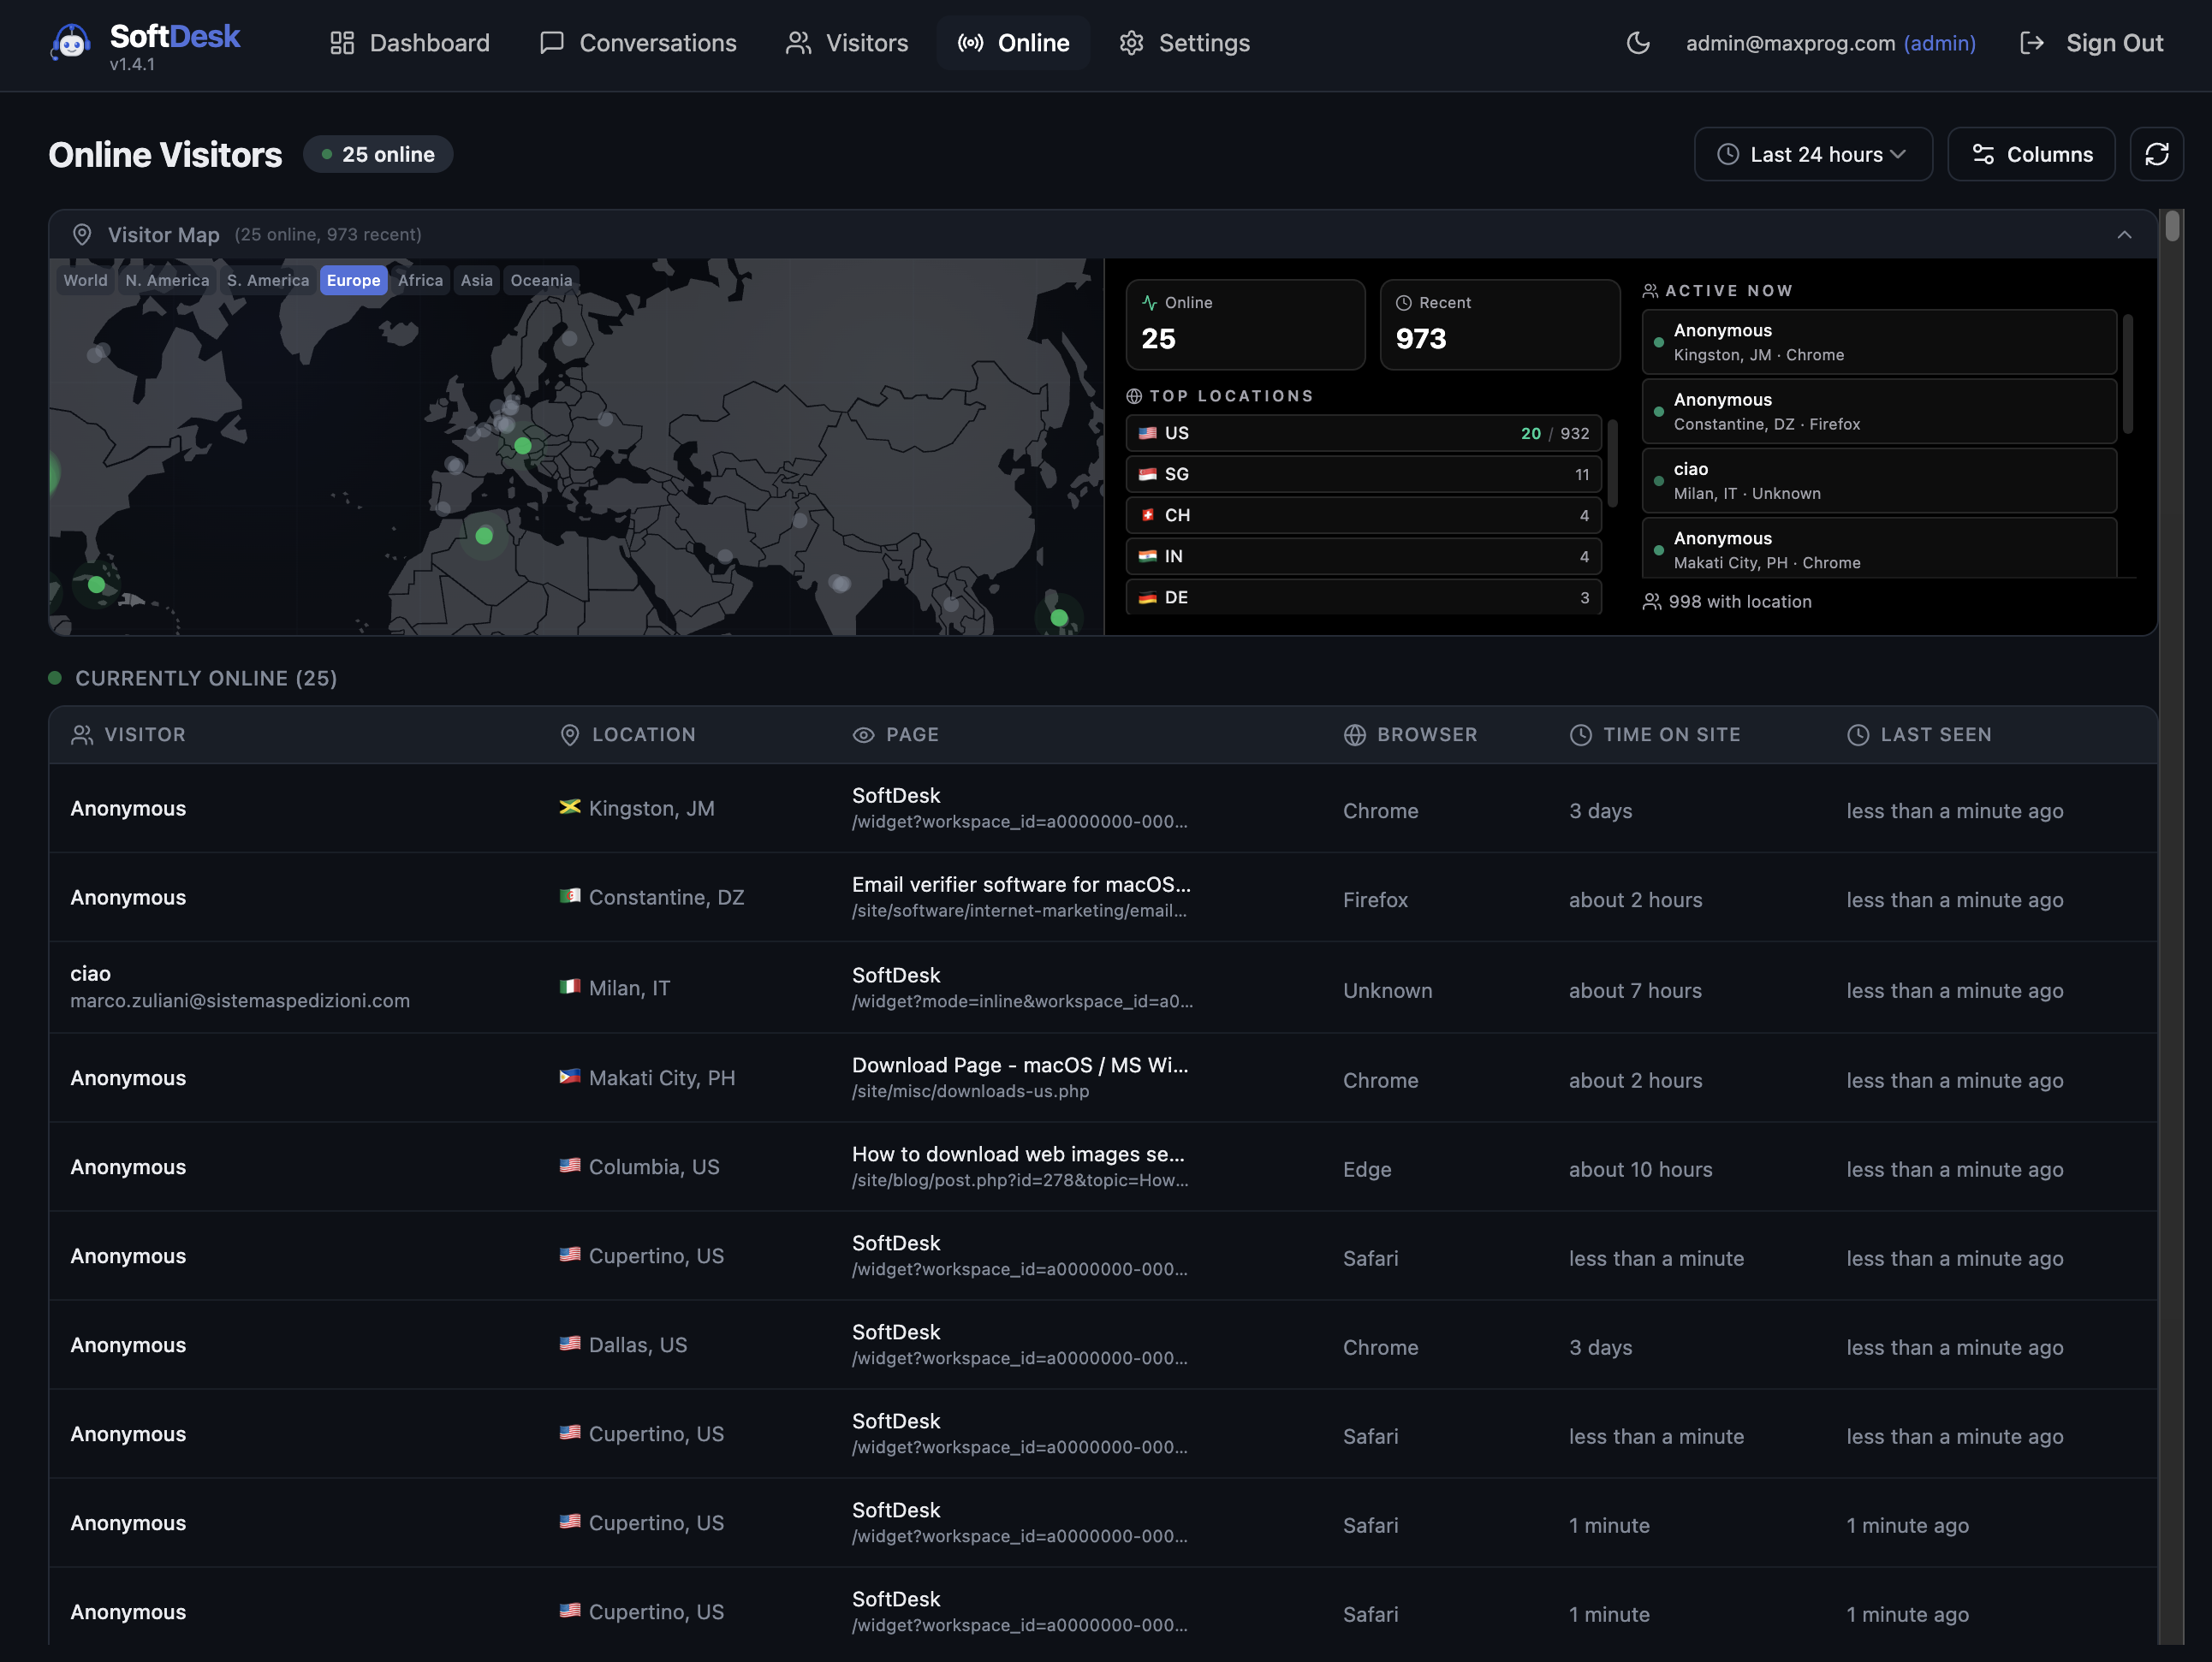Viewport: 2212px width, 1662px height.
Task: Collapse the Visitor Map panel
Action: pyautogui.click(x=2124, y=234)
